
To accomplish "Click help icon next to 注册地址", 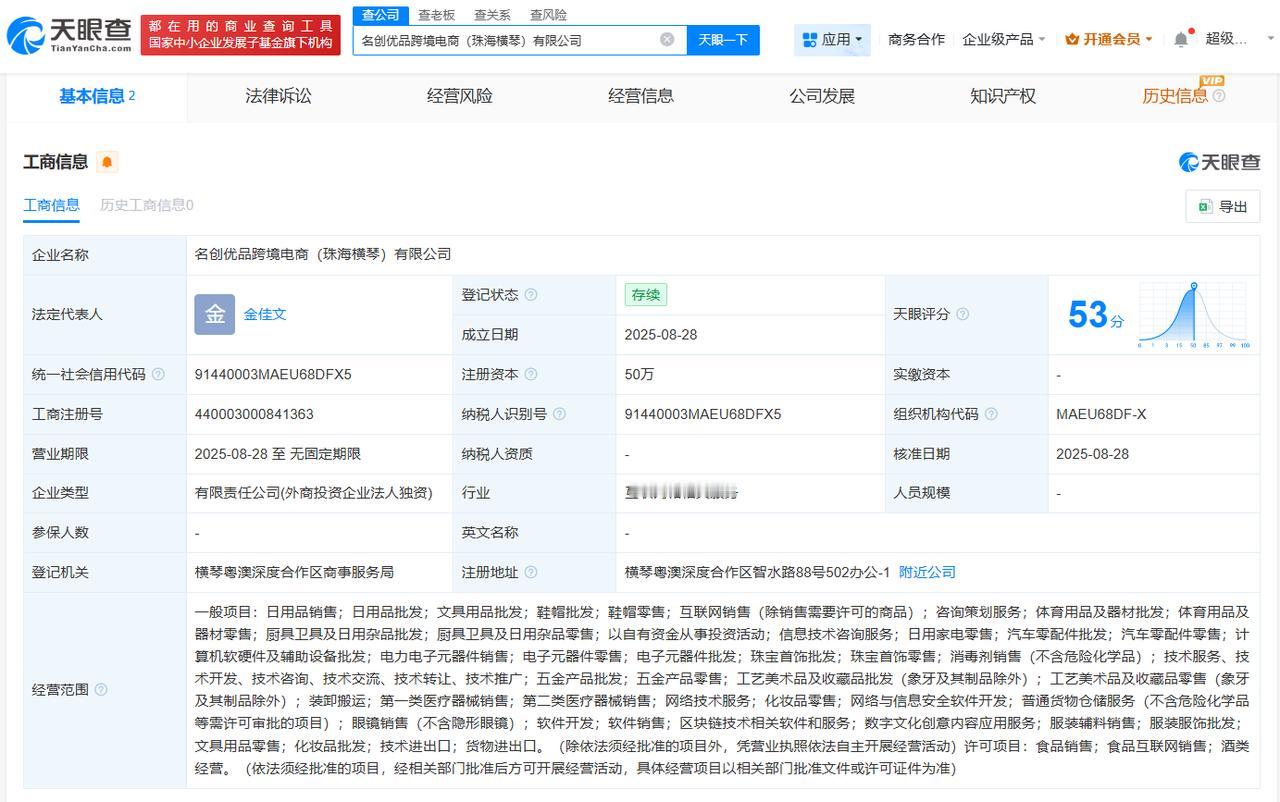I will [x=531, y=572].
